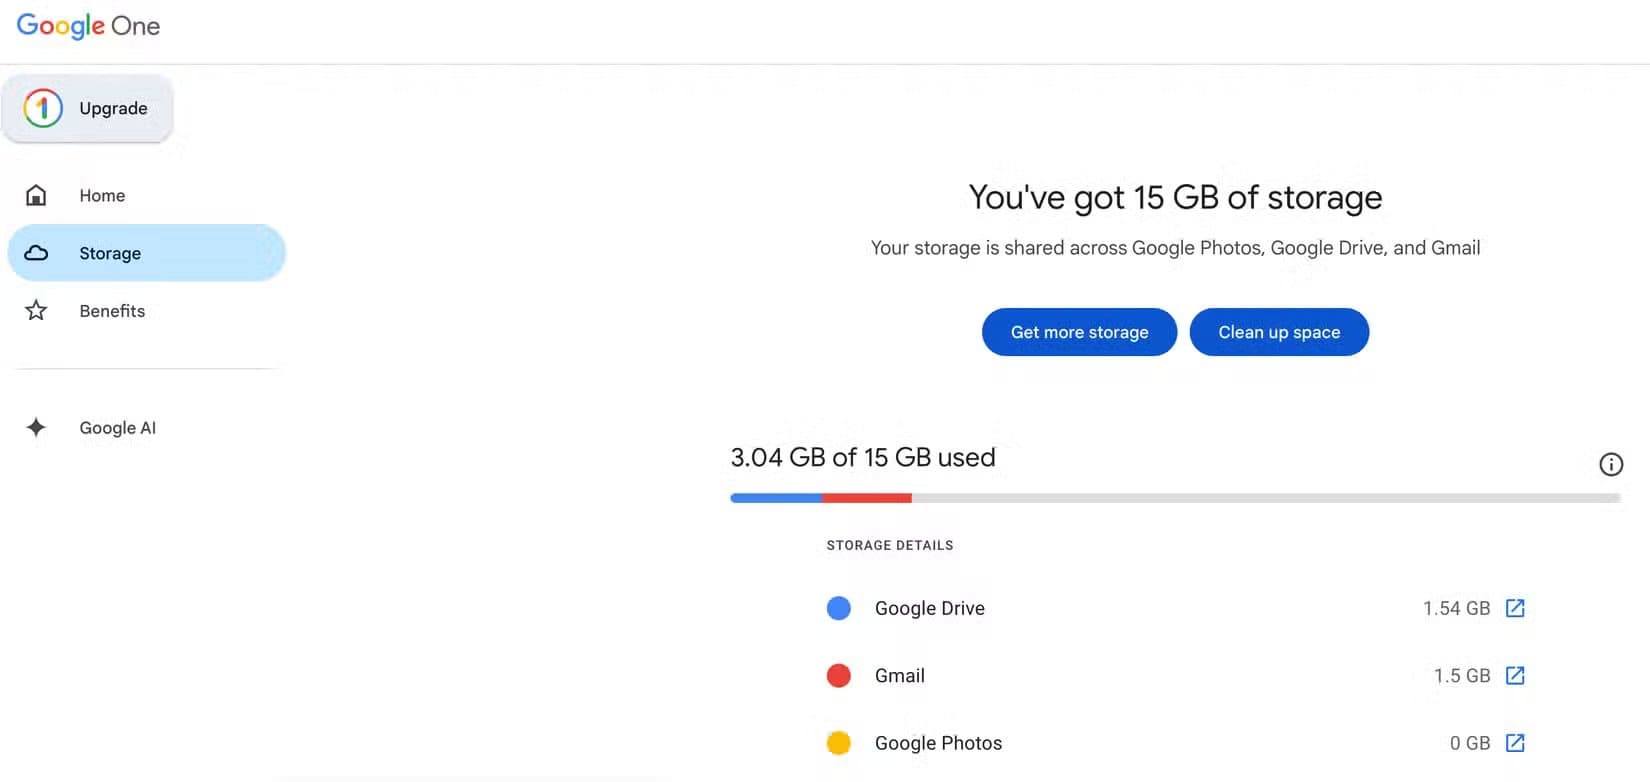The height and width of the screenshot is (782, 1650).
Task: Select the Storage cloud icon
Action: point(36,253)
